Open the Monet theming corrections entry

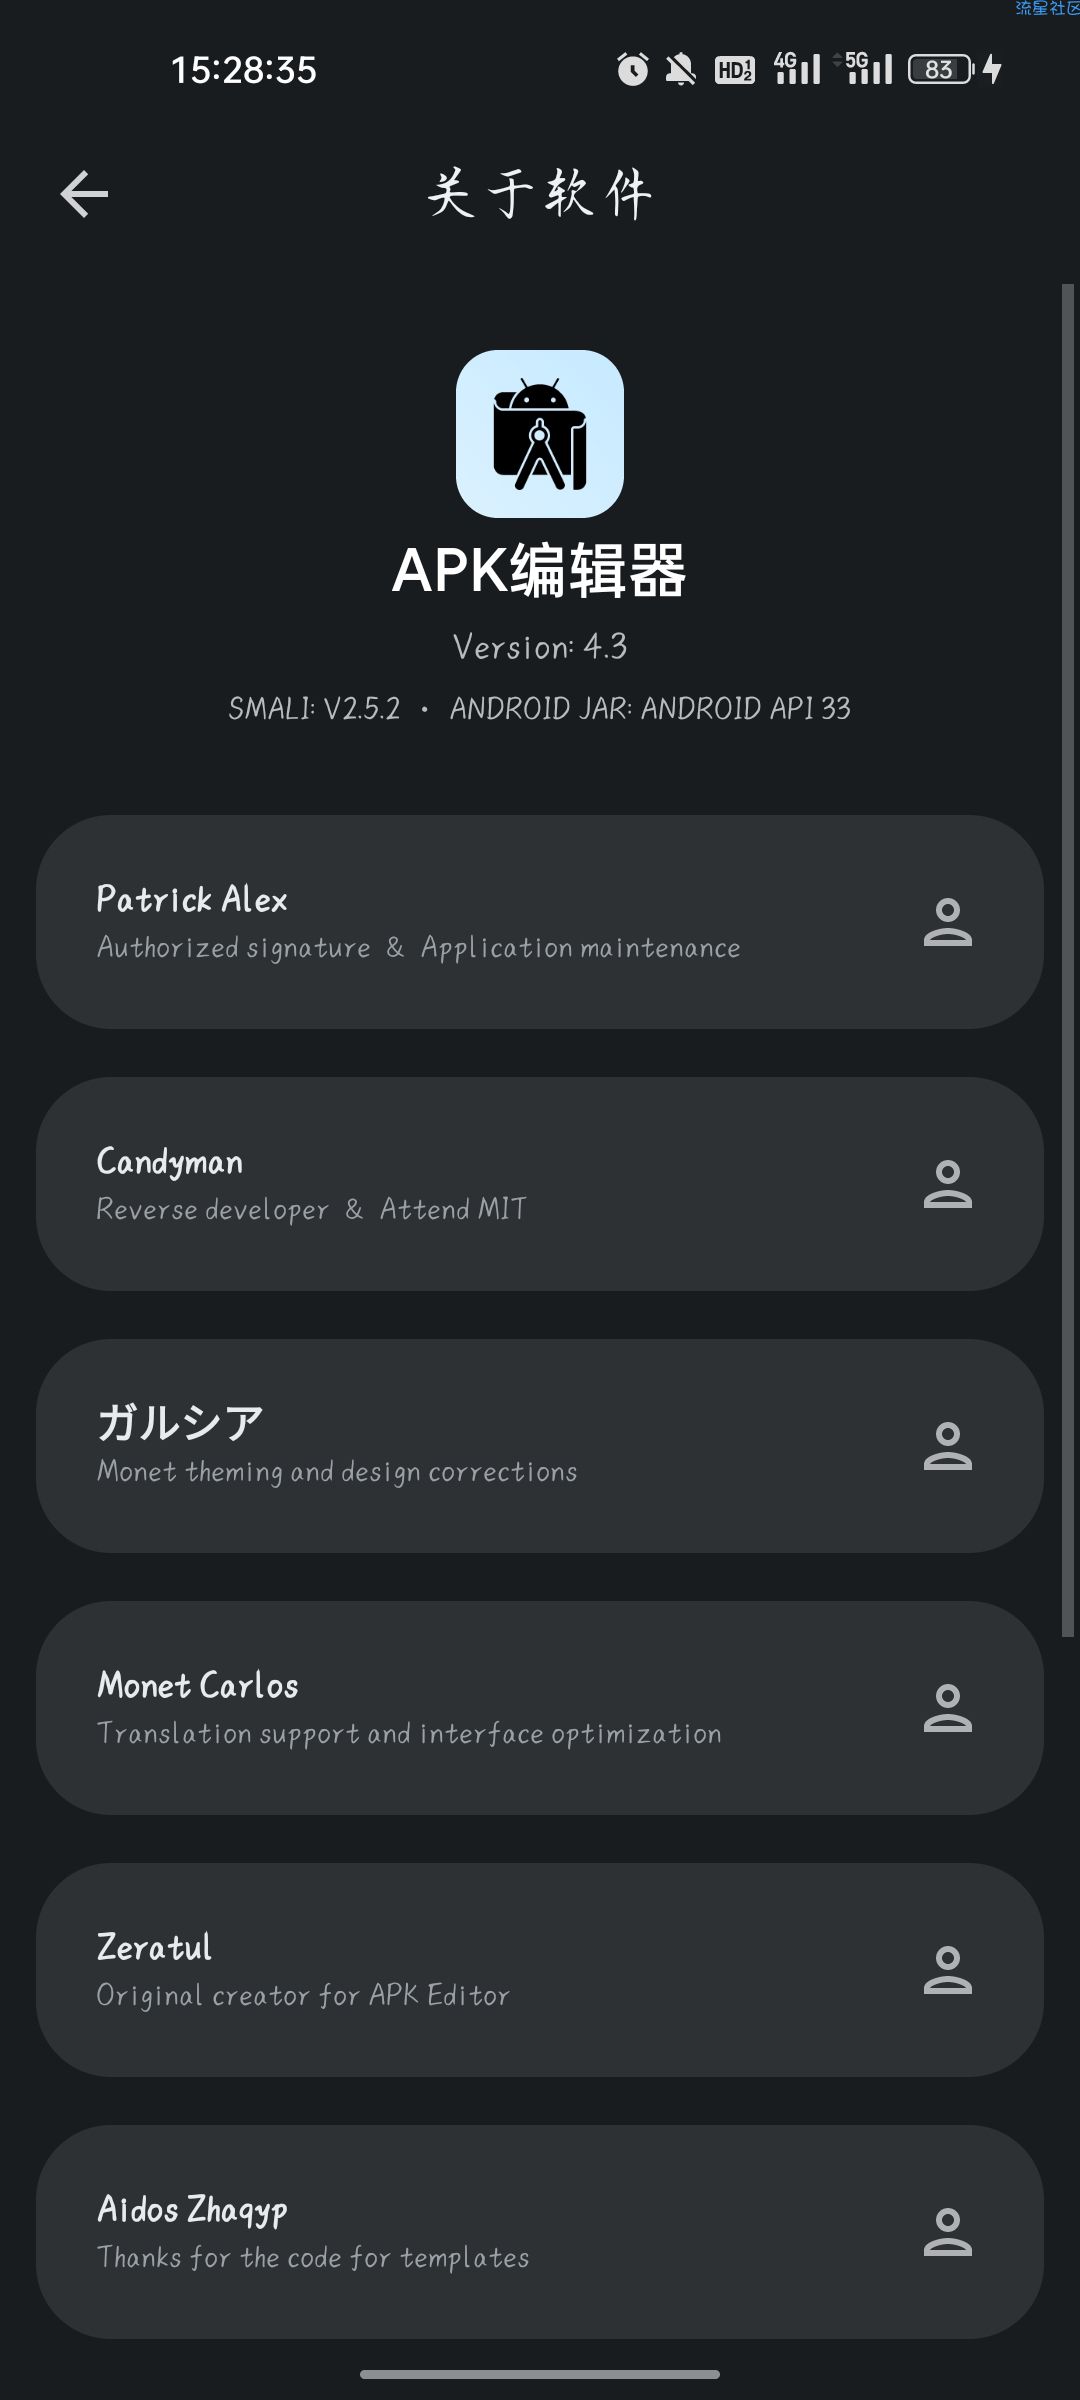540,1446
